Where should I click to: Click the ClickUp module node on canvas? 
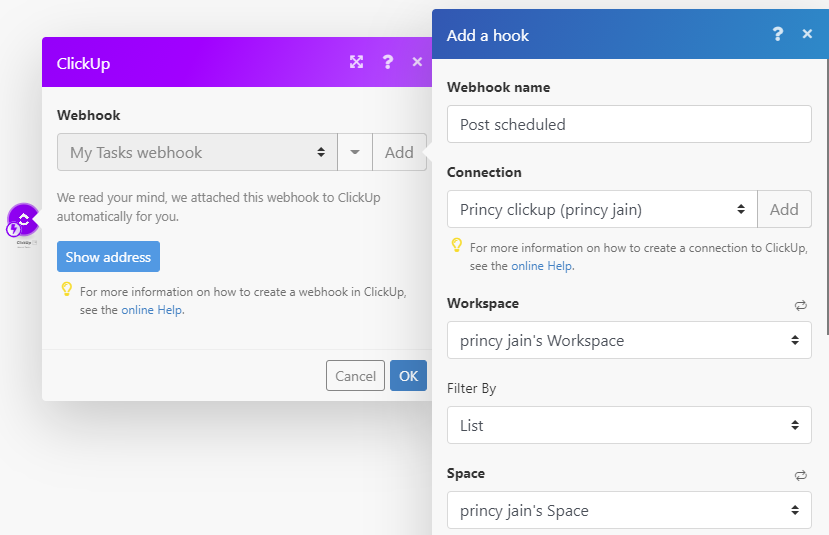click(24, 218)
